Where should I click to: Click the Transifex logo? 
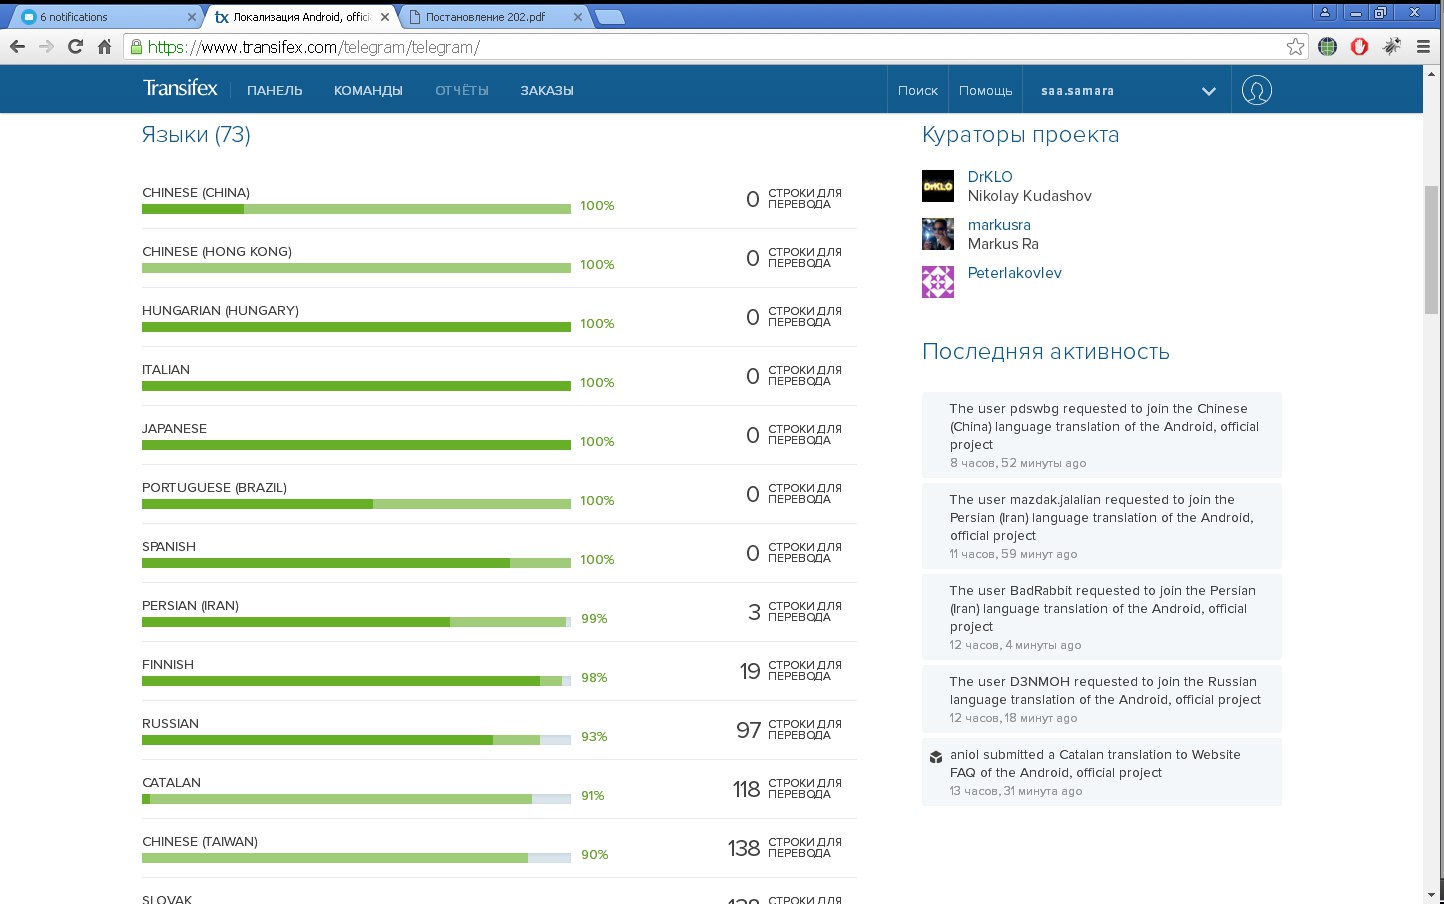pos(180,88)
